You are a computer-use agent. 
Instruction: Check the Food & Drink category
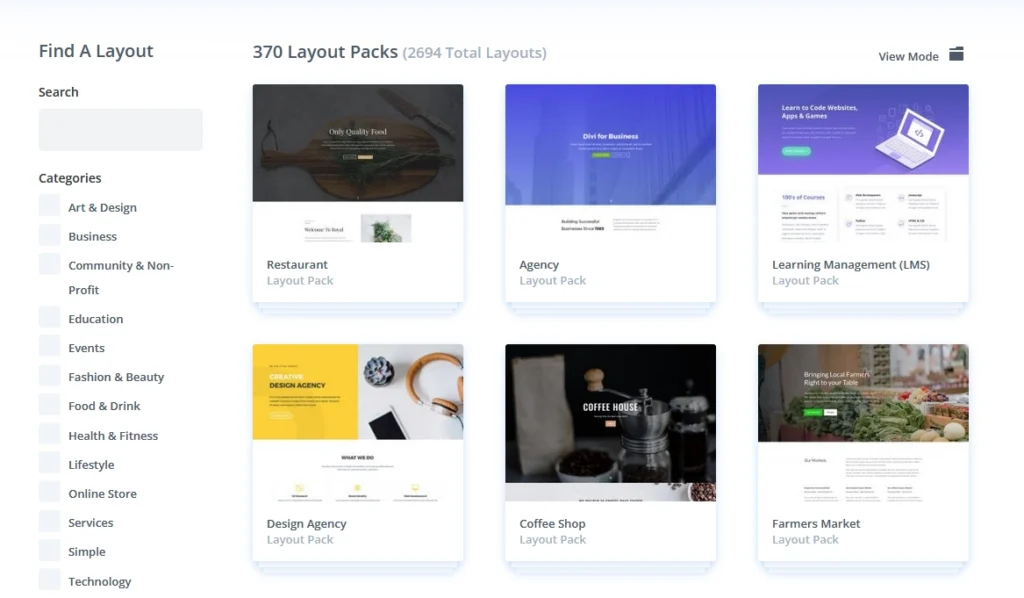pos(49,405)
